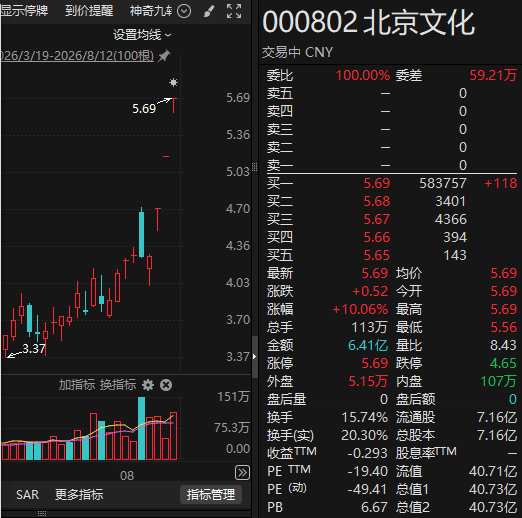522x518 pixels.
Task: Click 加指标 to add an indicator
Action: pyautogui.click(x=77, y=385)
